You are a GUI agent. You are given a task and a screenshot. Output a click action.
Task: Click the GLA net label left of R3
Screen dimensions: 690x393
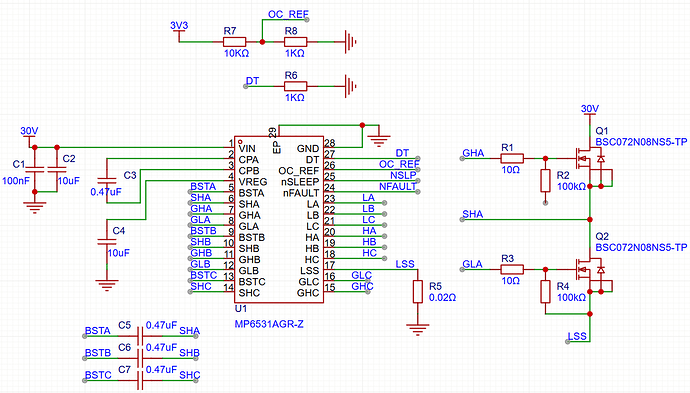(x=472, y=264)
